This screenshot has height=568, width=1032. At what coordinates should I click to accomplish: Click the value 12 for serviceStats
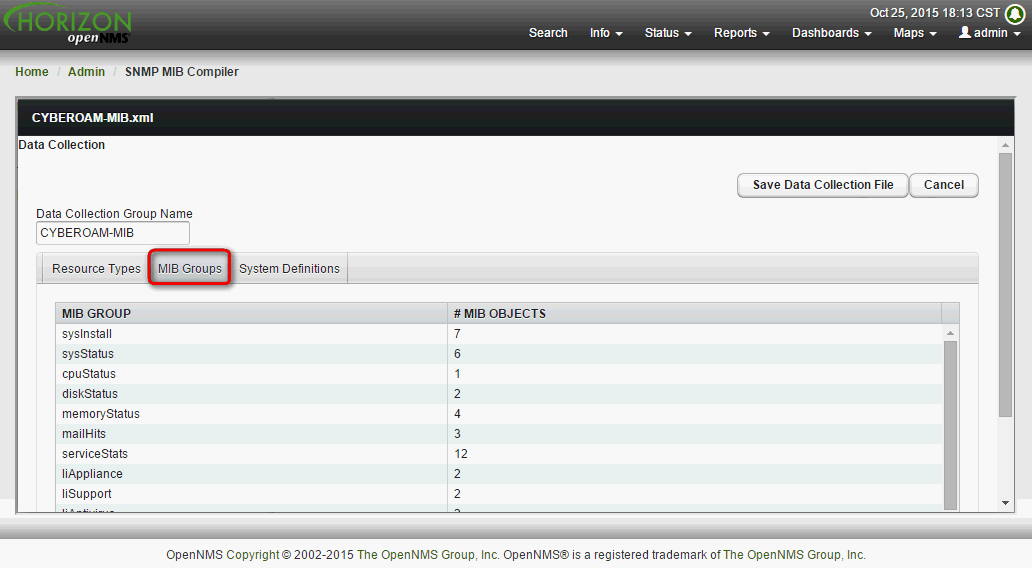[x=461, y=453]
